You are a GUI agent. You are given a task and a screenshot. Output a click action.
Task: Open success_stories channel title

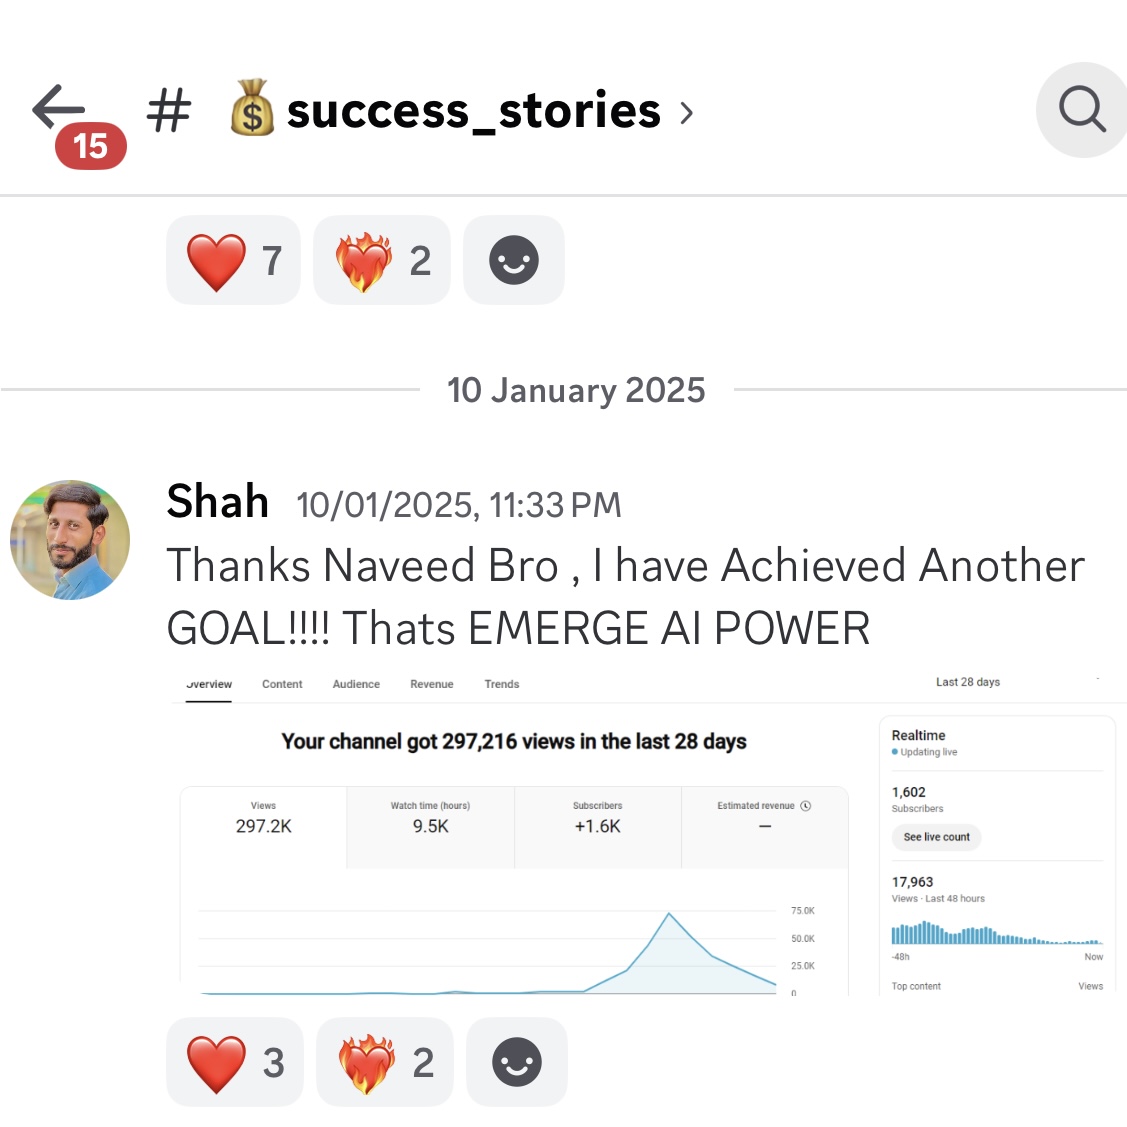(473, 111)
